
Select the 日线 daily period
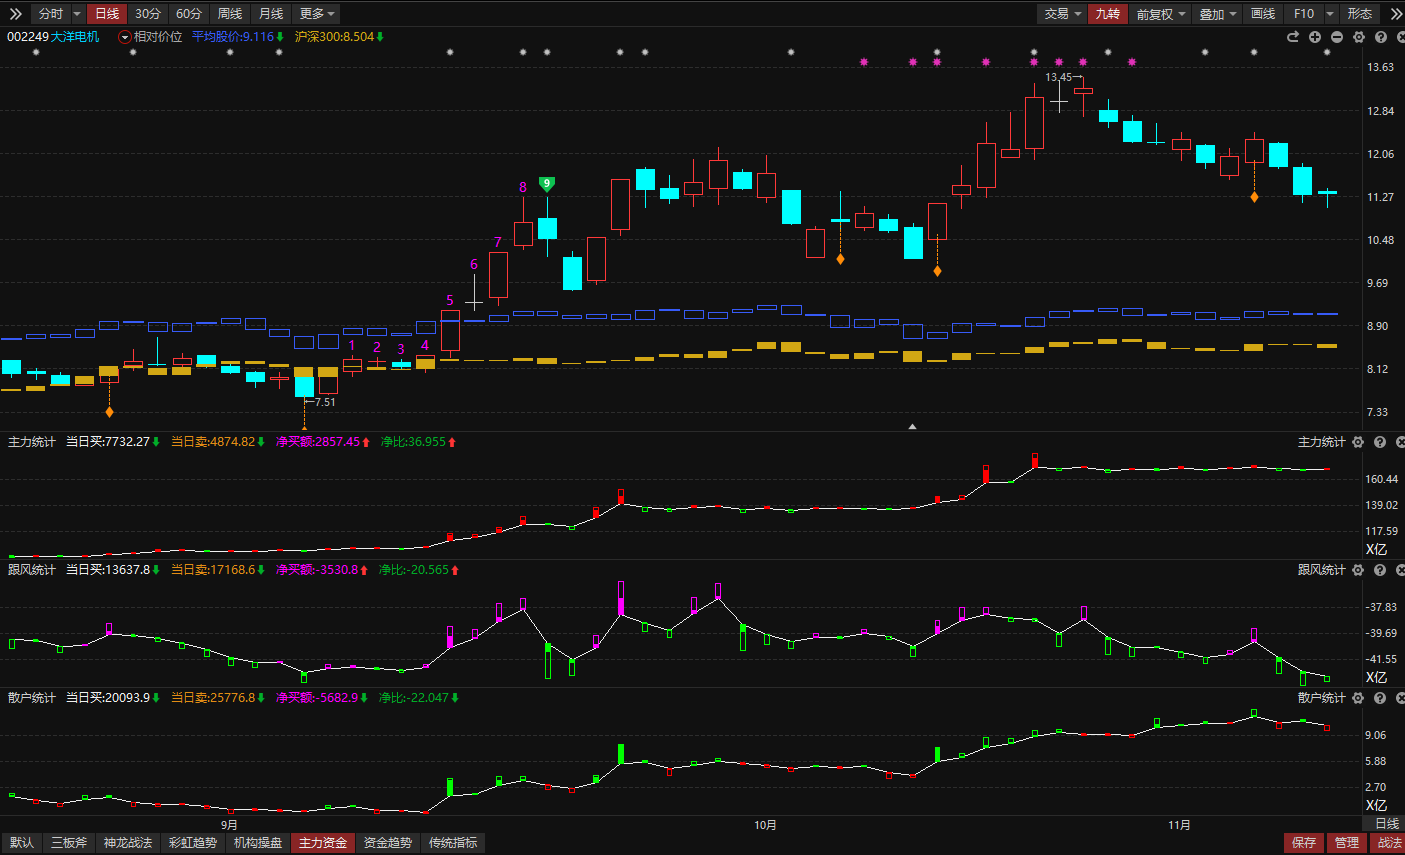tap(107, 14)
